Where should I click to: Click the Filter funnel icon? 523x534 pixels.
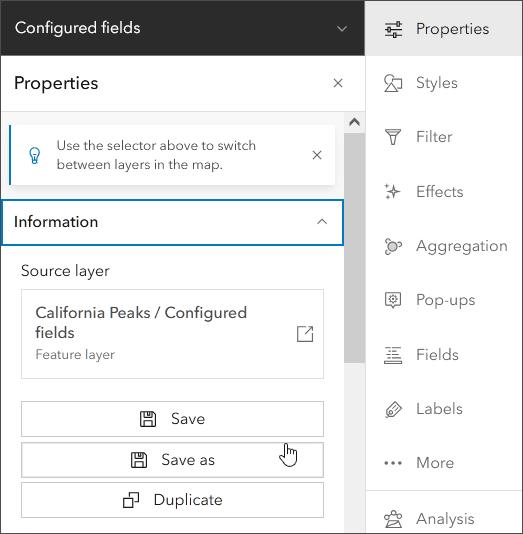(x=393, y=137)
